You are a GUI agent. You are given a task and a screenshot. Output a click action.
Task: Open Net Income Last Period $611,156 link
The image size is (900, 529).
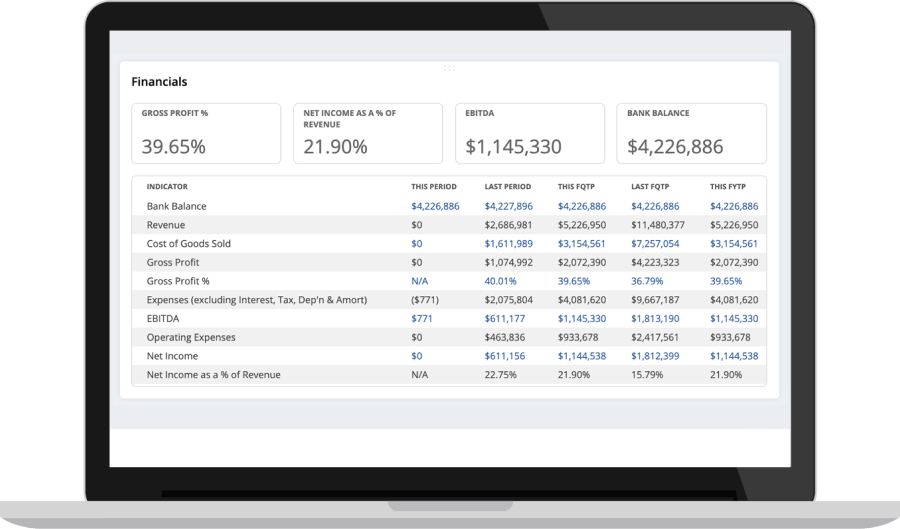(x=505, y=356)
